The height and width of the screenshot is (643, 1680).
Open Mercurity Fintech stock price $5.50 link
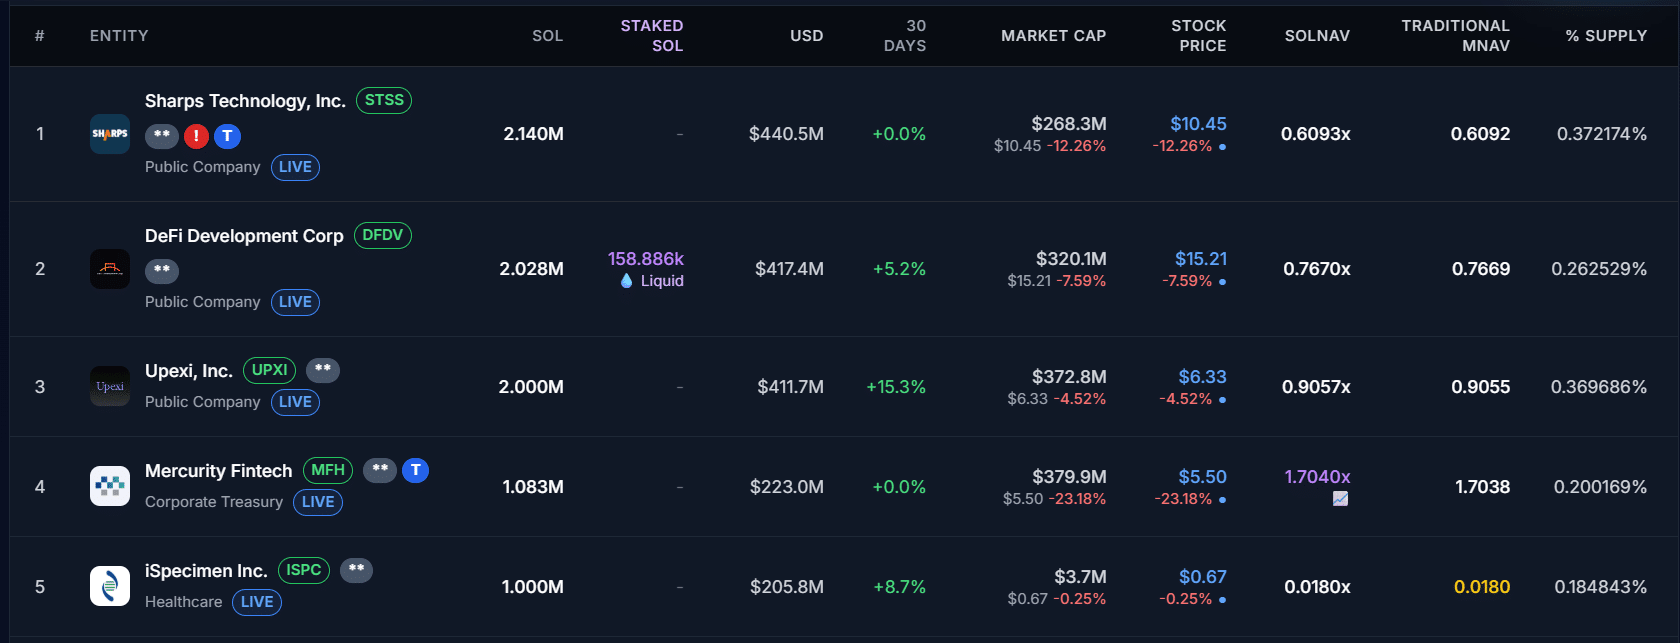click(x=1202, y=477)
